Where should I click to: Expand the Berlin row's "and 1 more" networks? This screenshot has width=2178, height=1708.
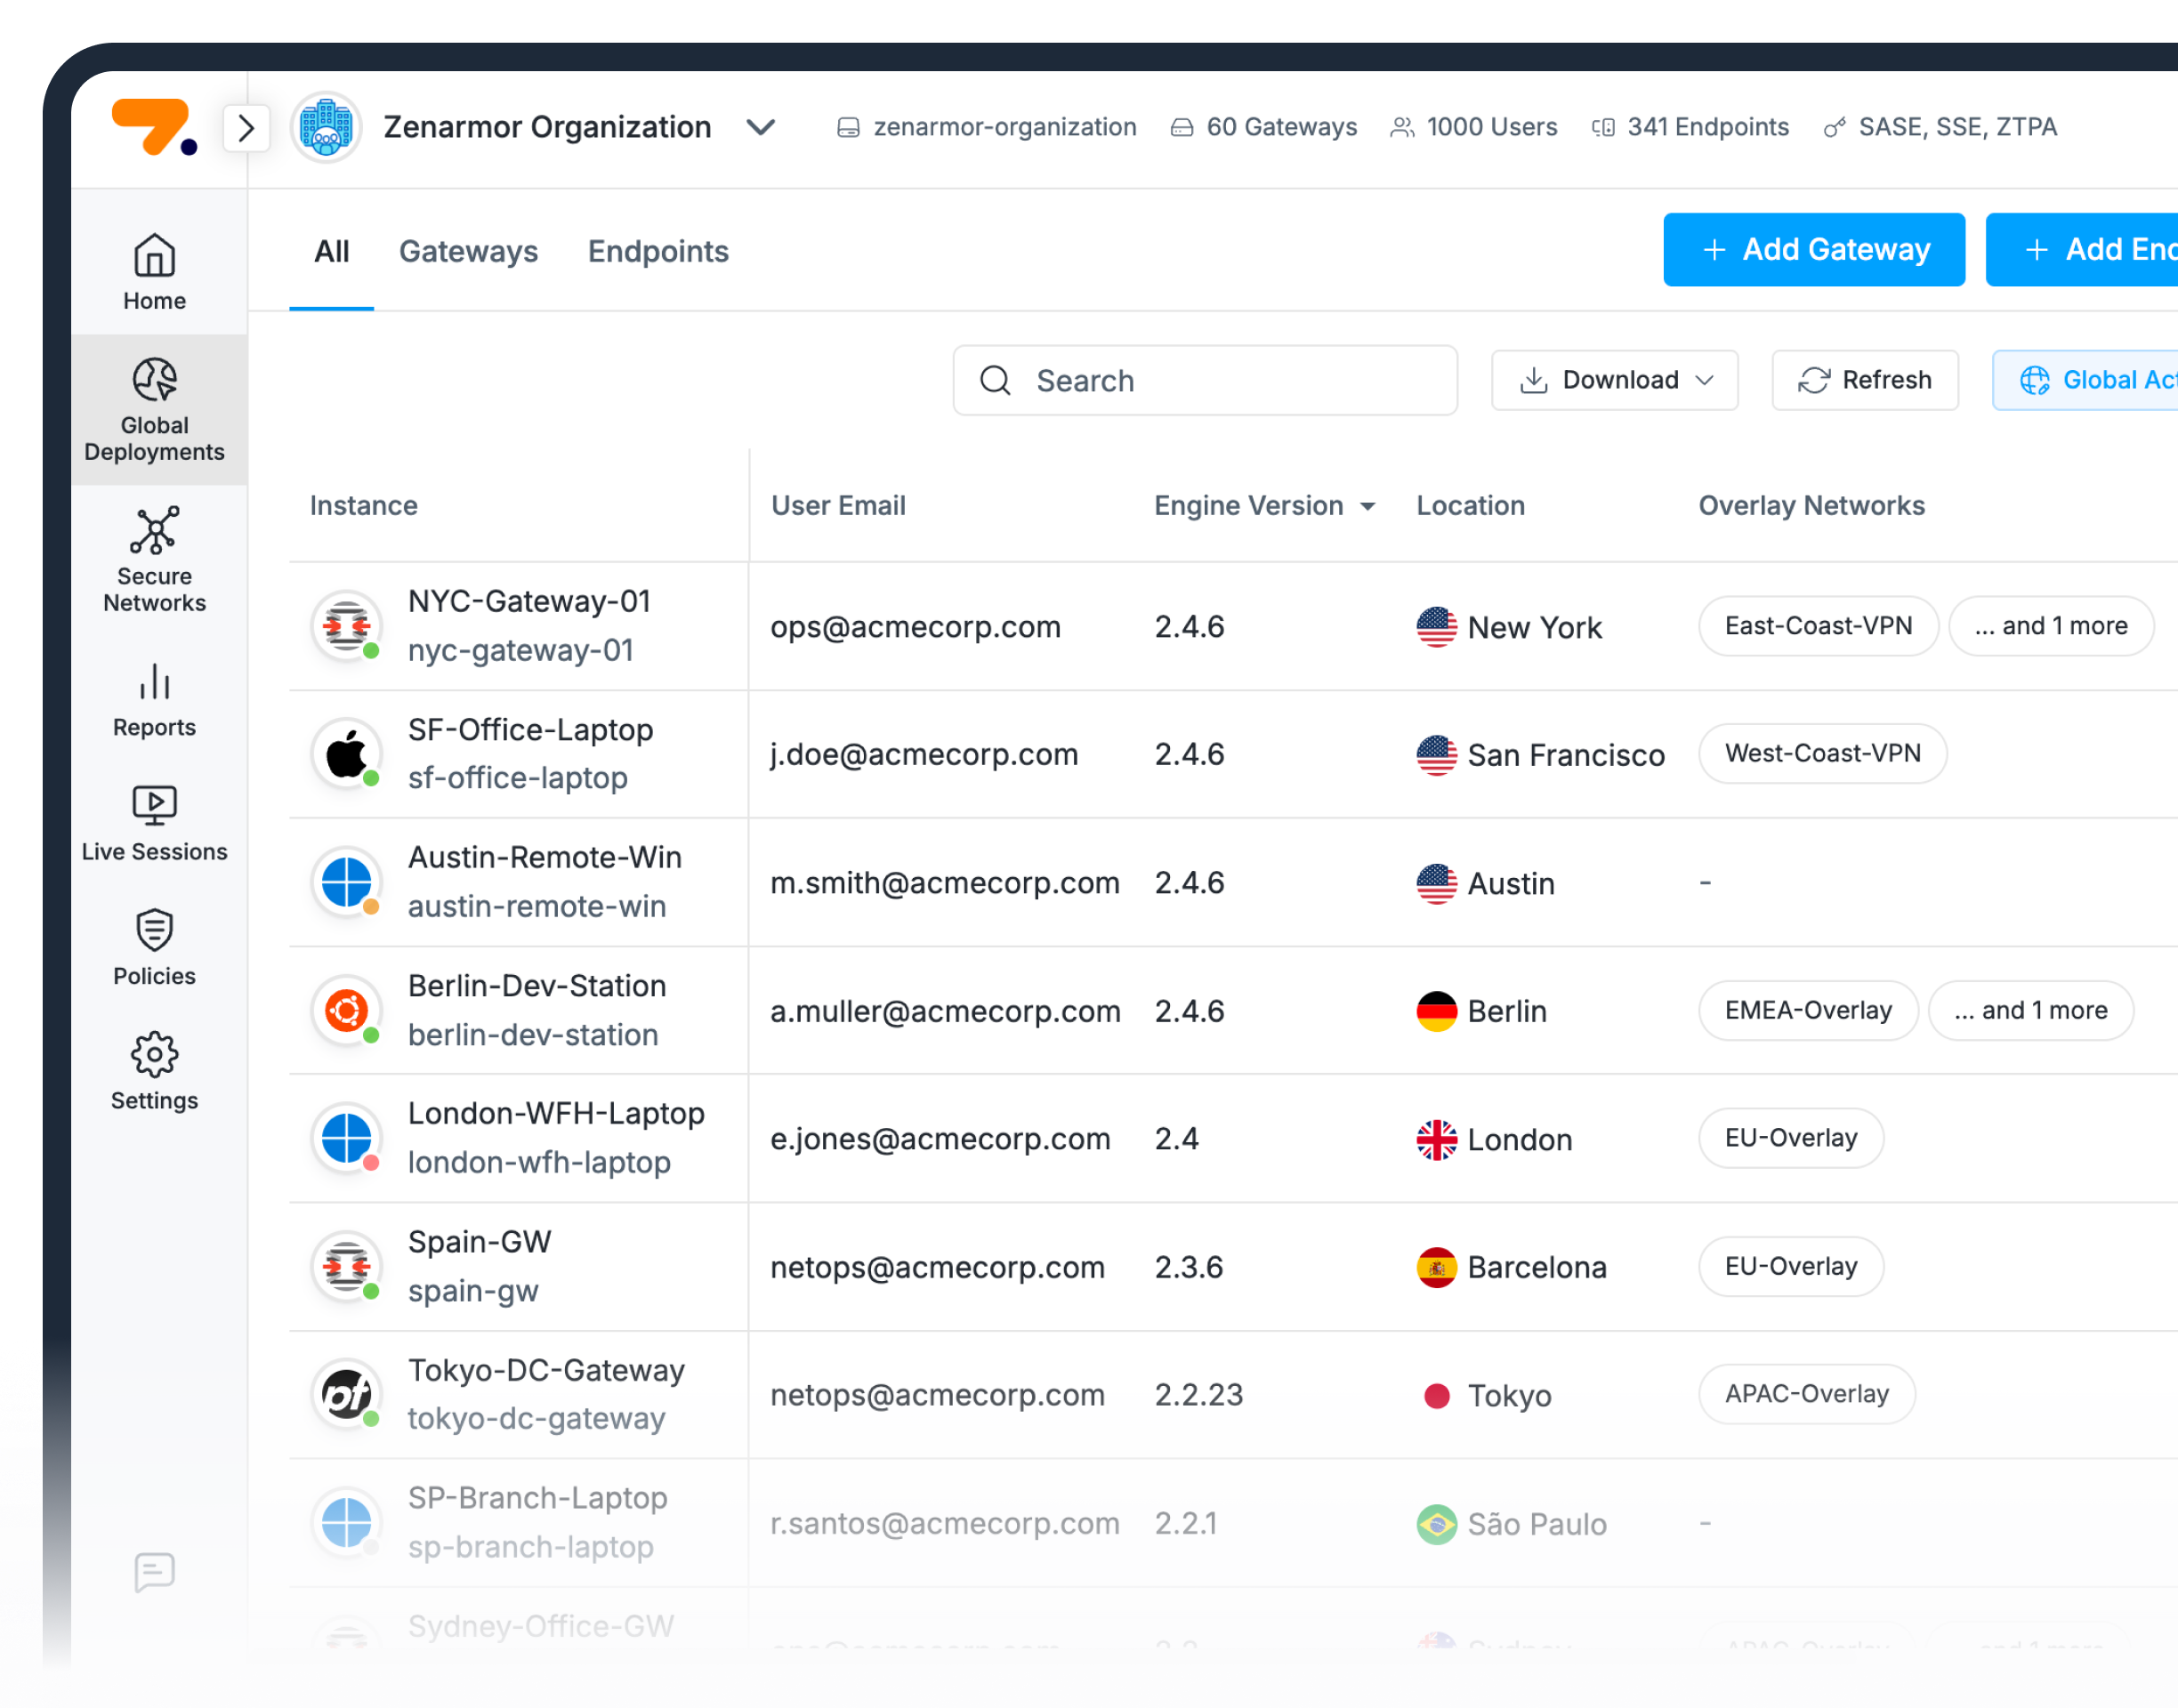click(x=2029, y=1011)
